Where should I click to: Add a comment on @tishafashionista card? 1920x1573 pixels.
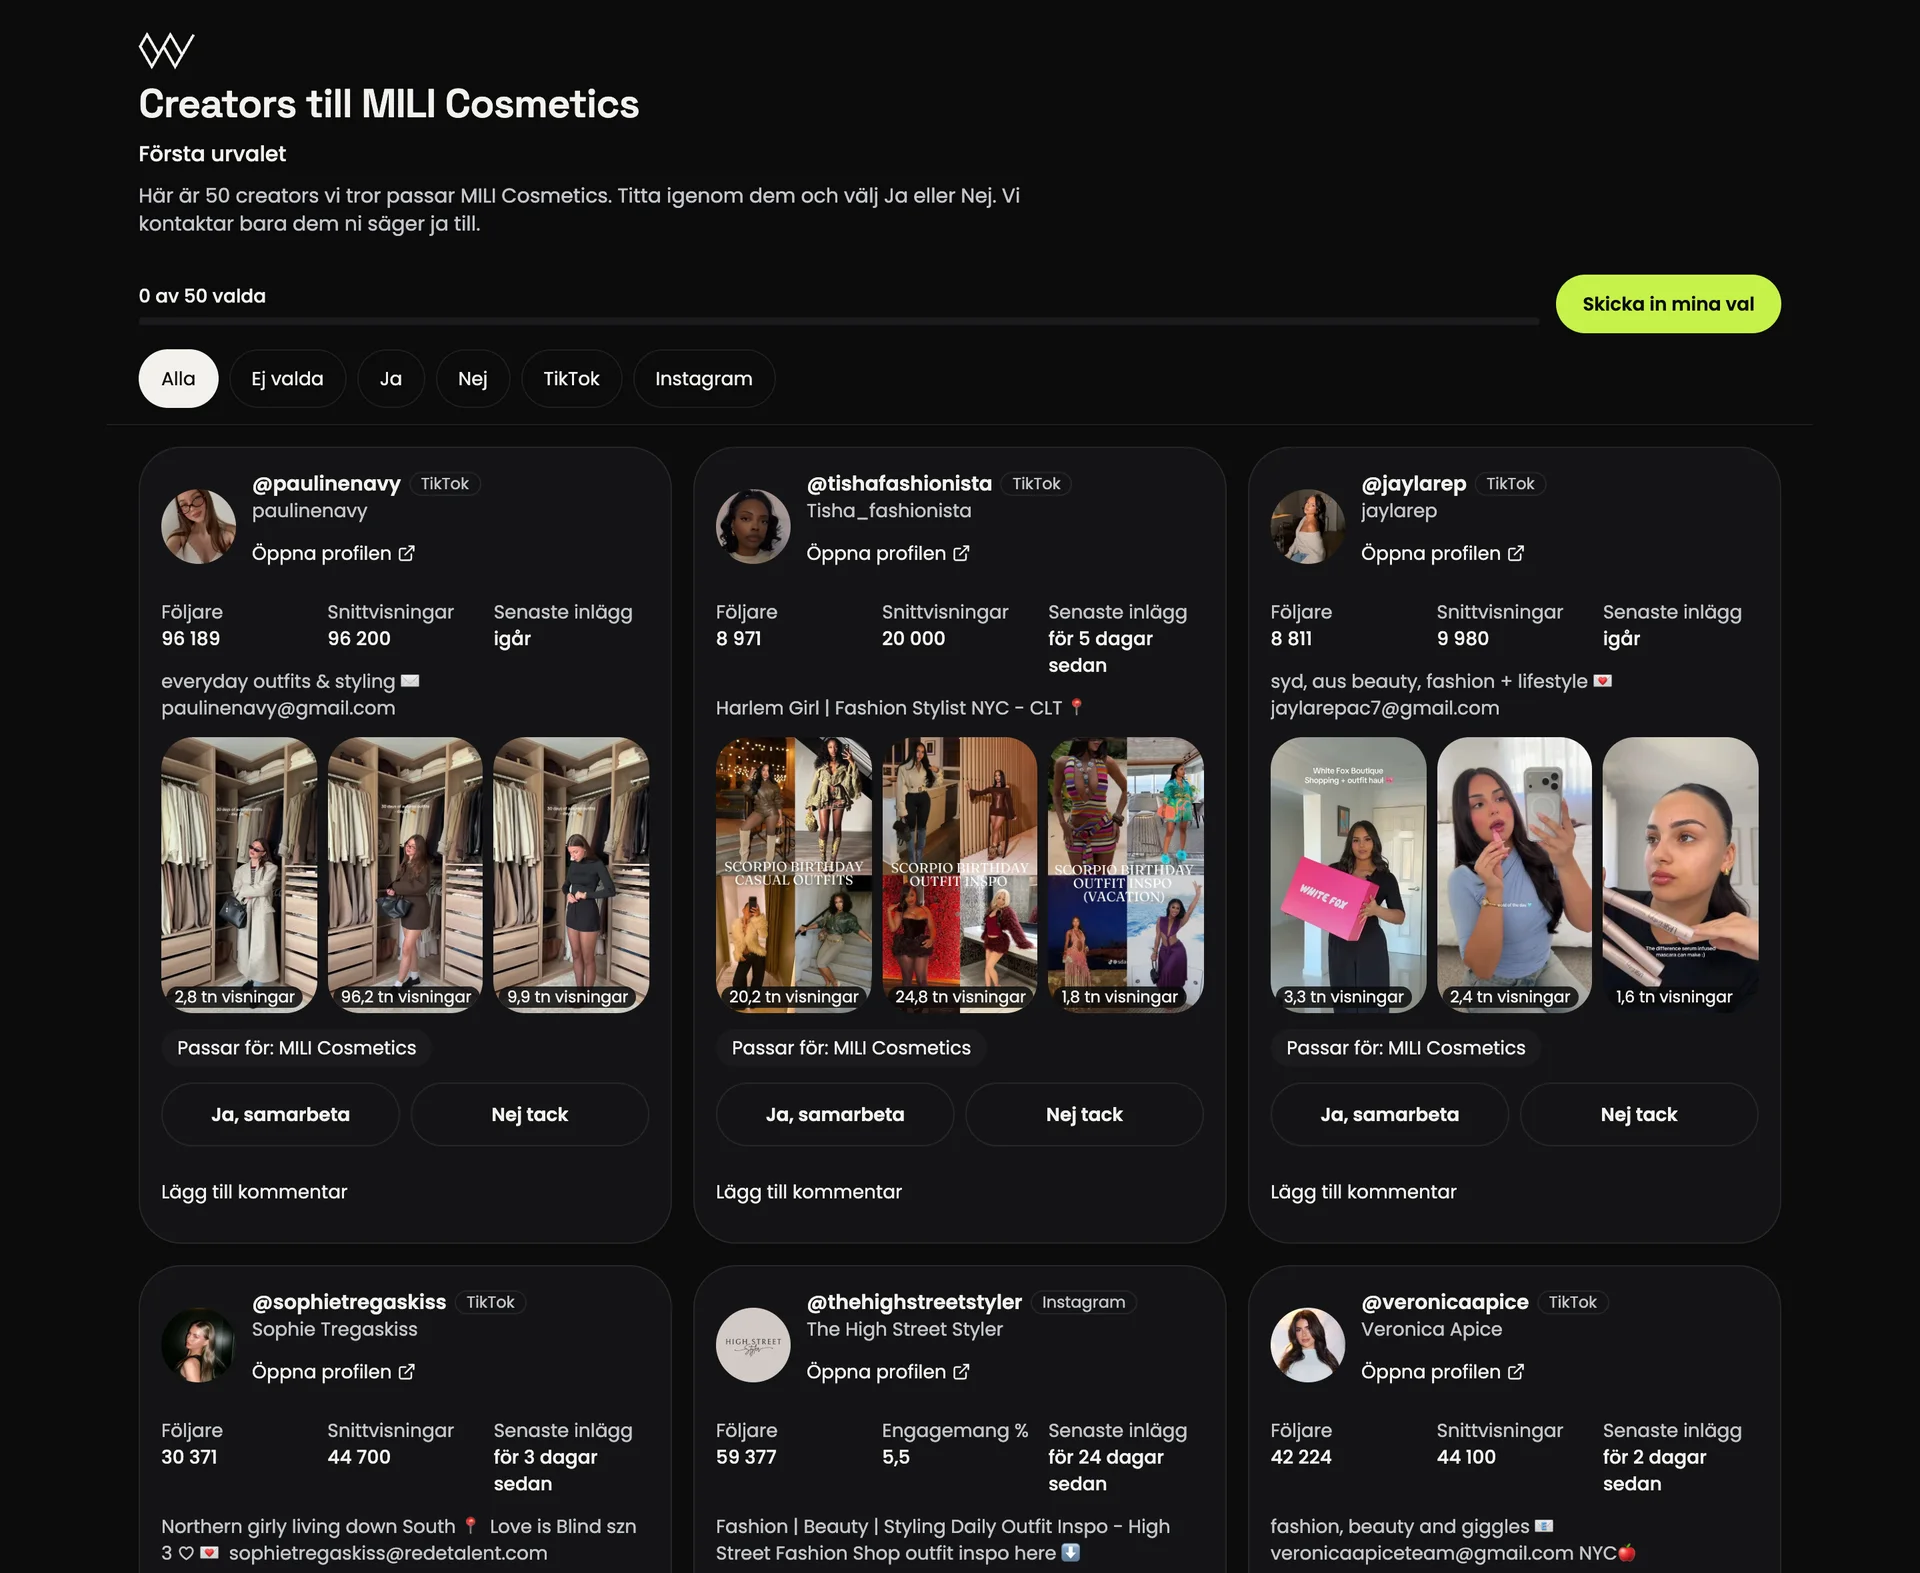[809, 1192]
